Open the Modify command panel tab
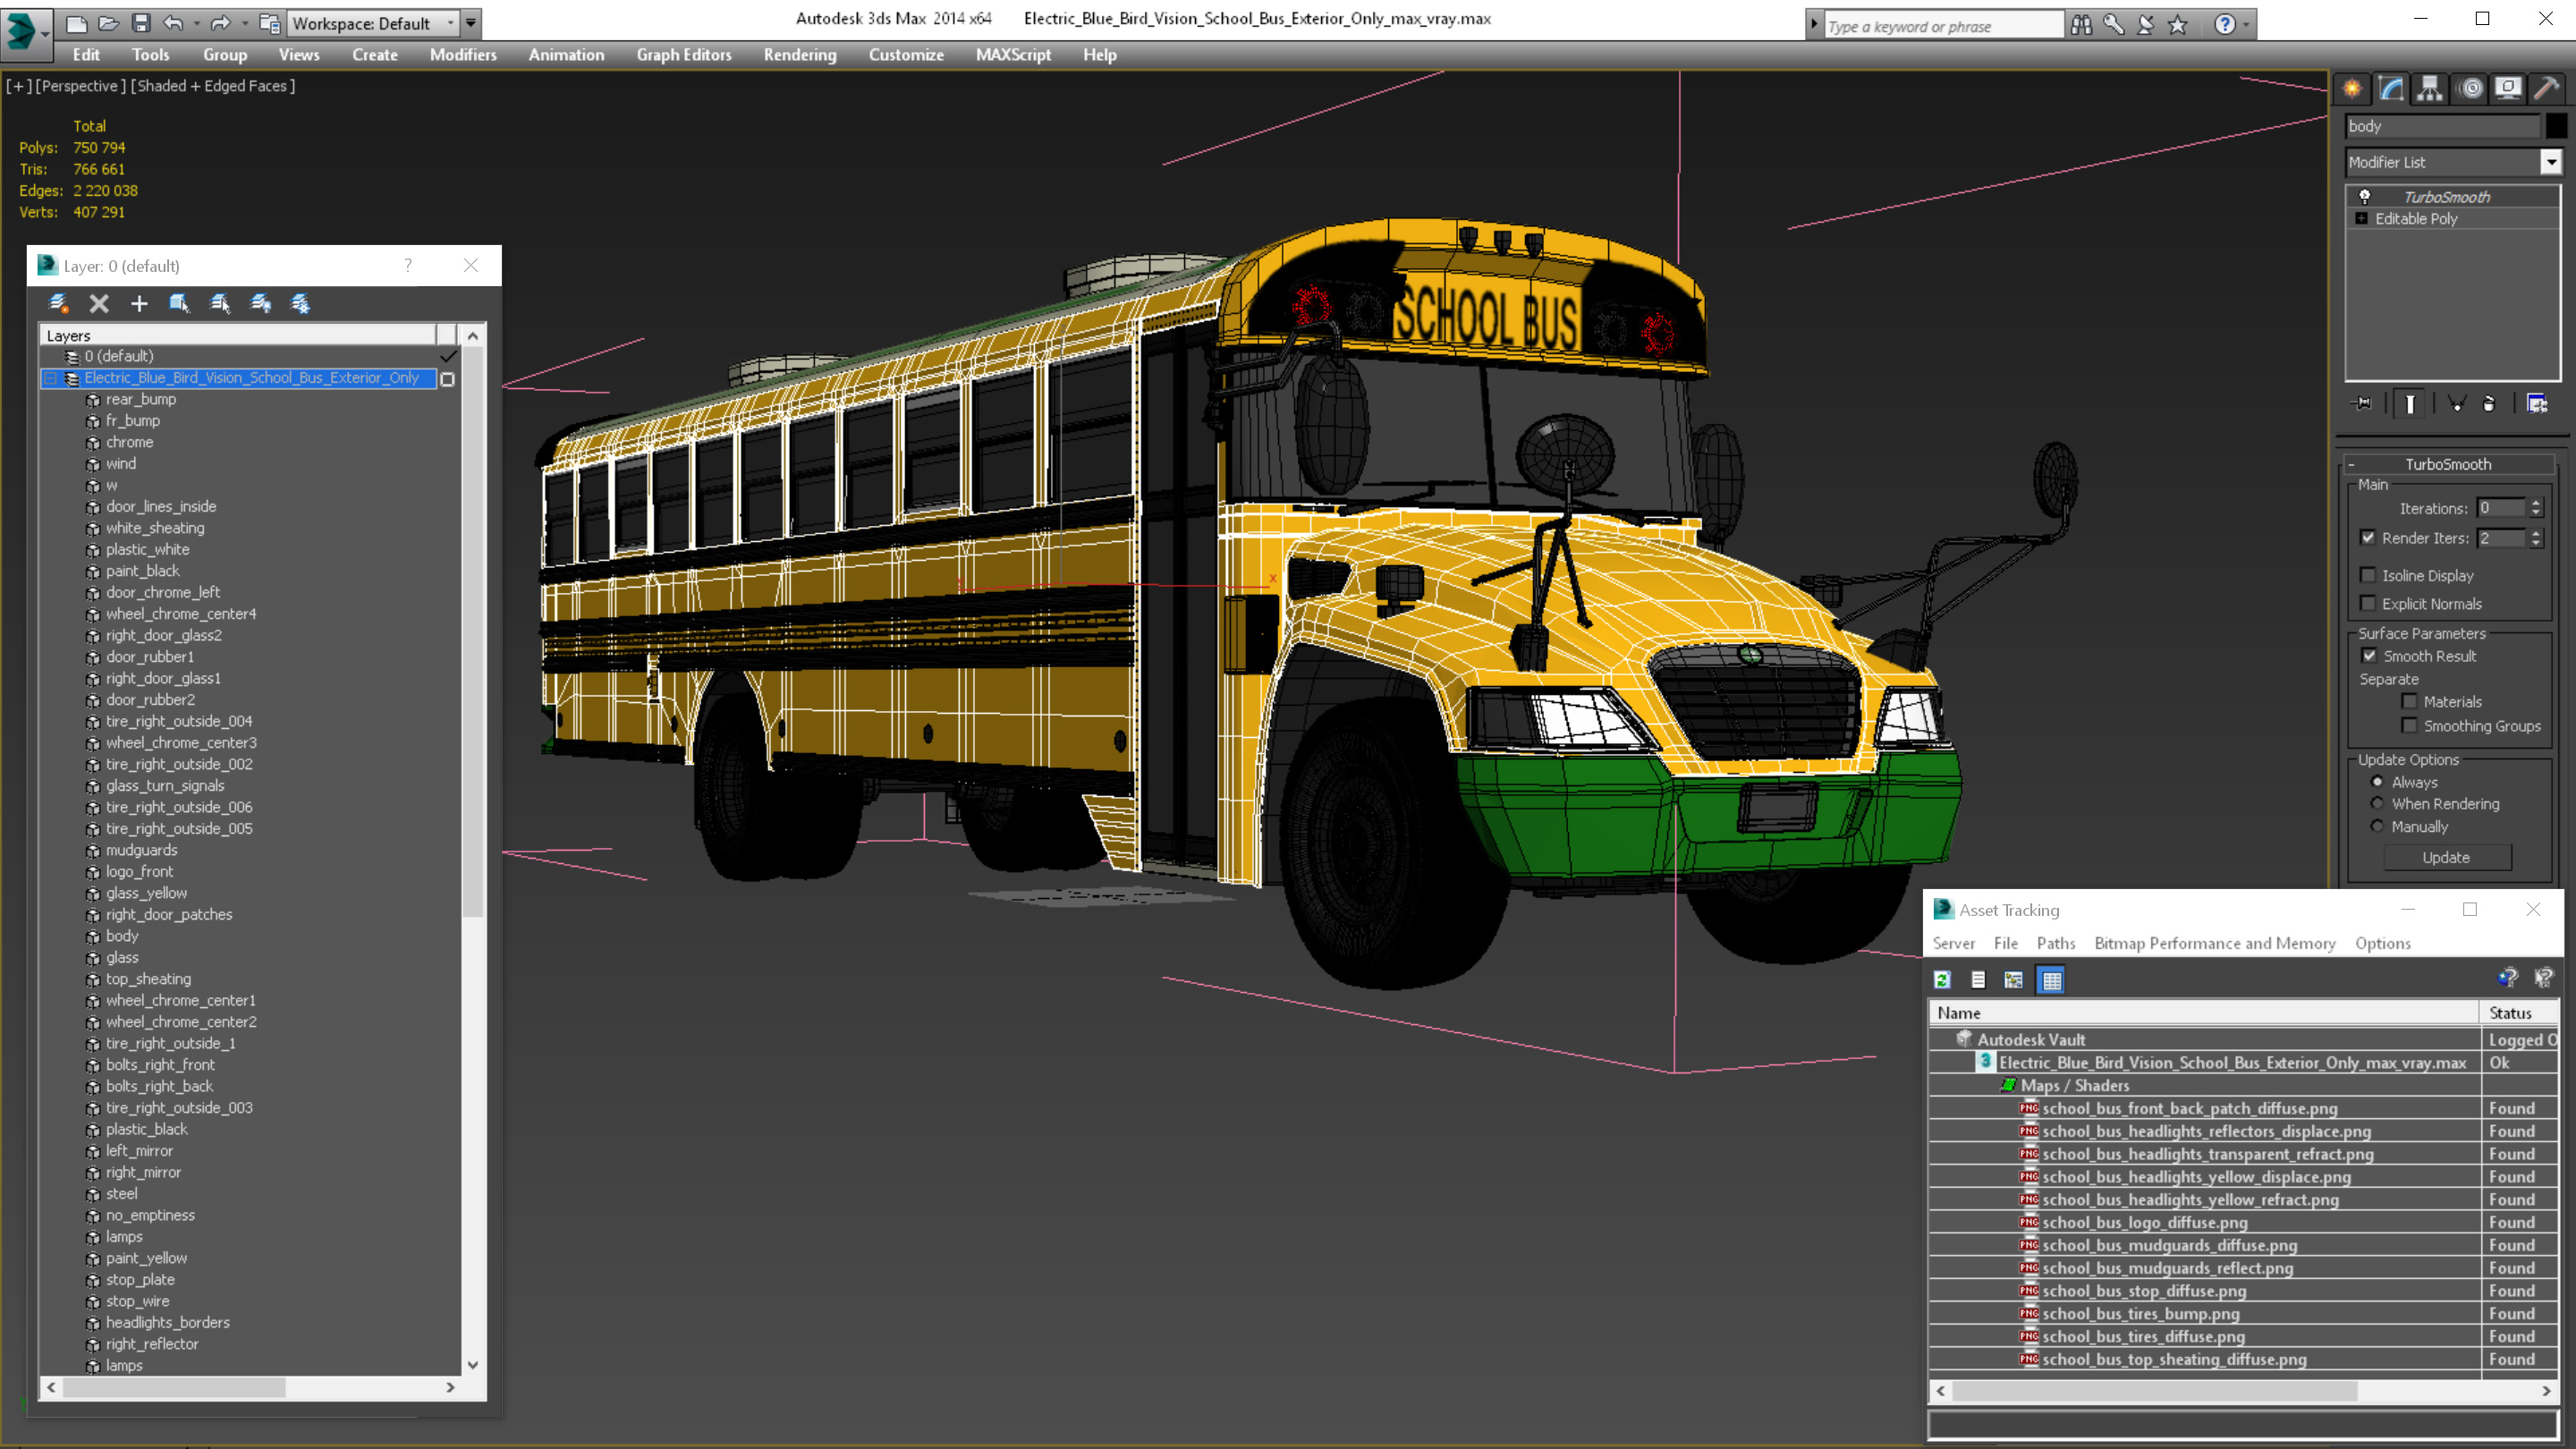The width and height of the screenshot is (2576, 1449). click(x=2391, y=89)
